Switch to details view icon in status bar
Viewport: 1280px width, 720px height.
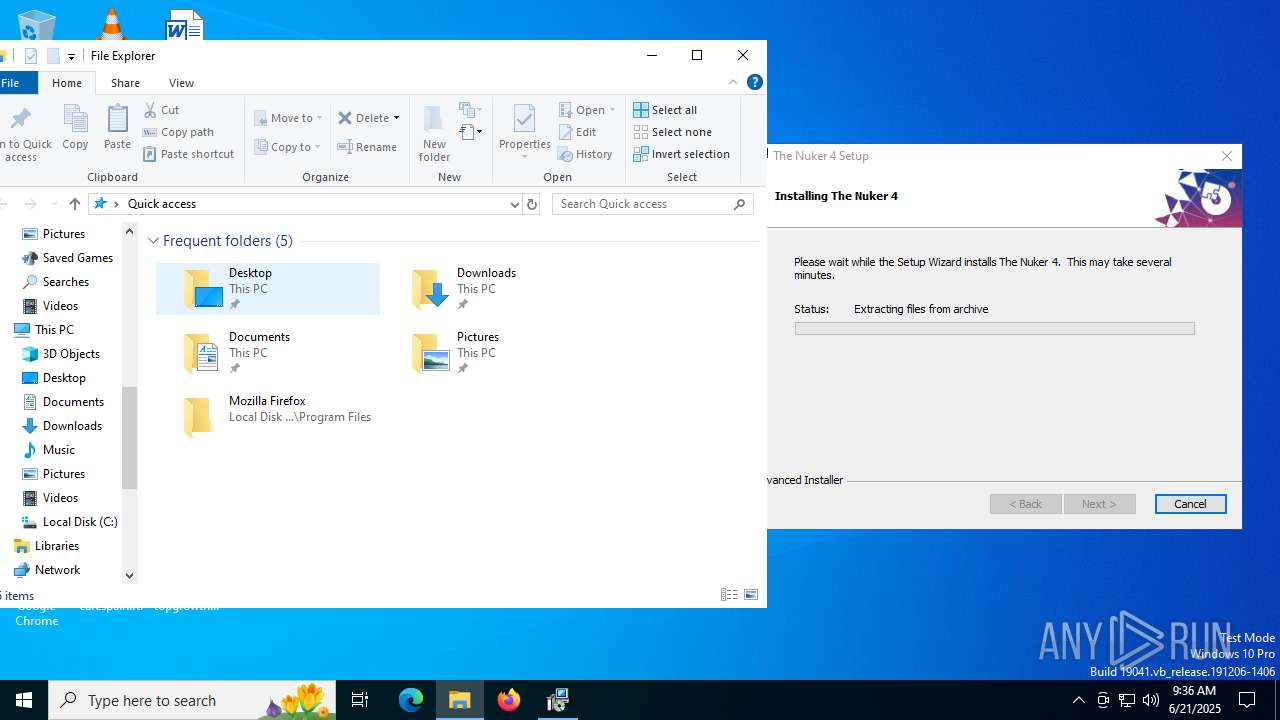pos(729,595)
